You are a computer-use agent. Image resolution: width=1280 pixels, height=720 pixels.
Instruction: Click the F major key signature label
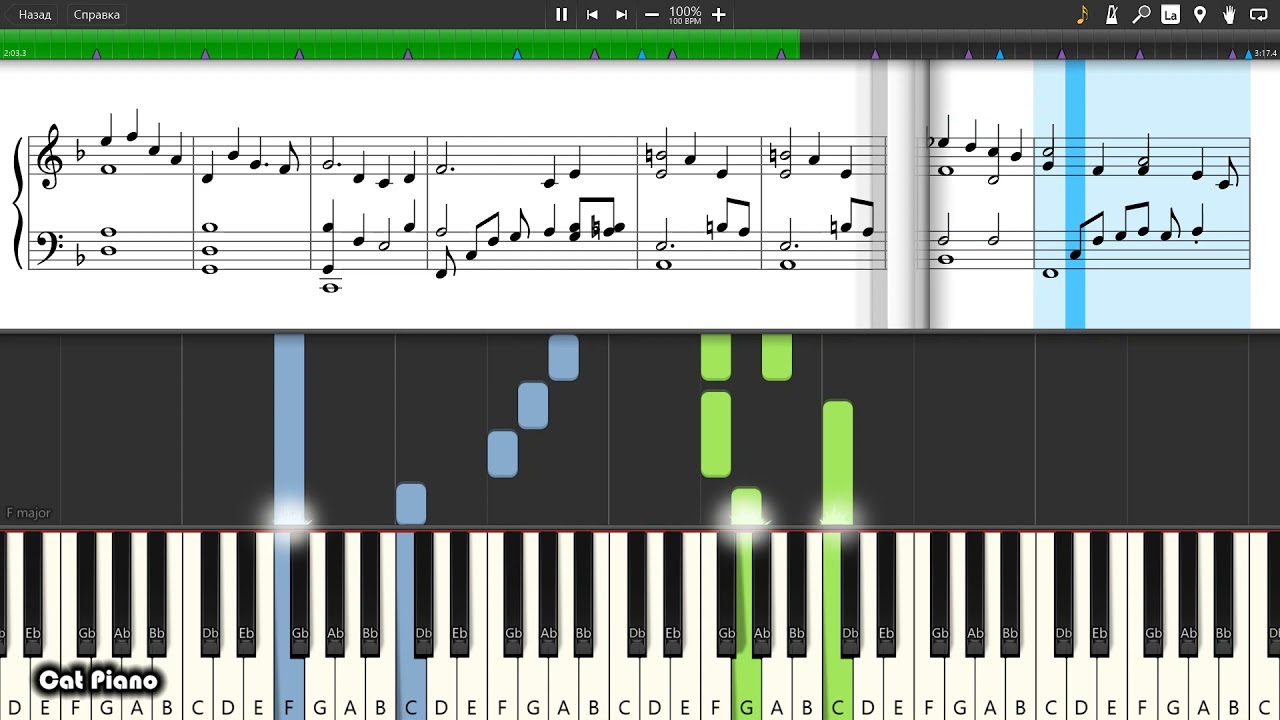(28, 513)
